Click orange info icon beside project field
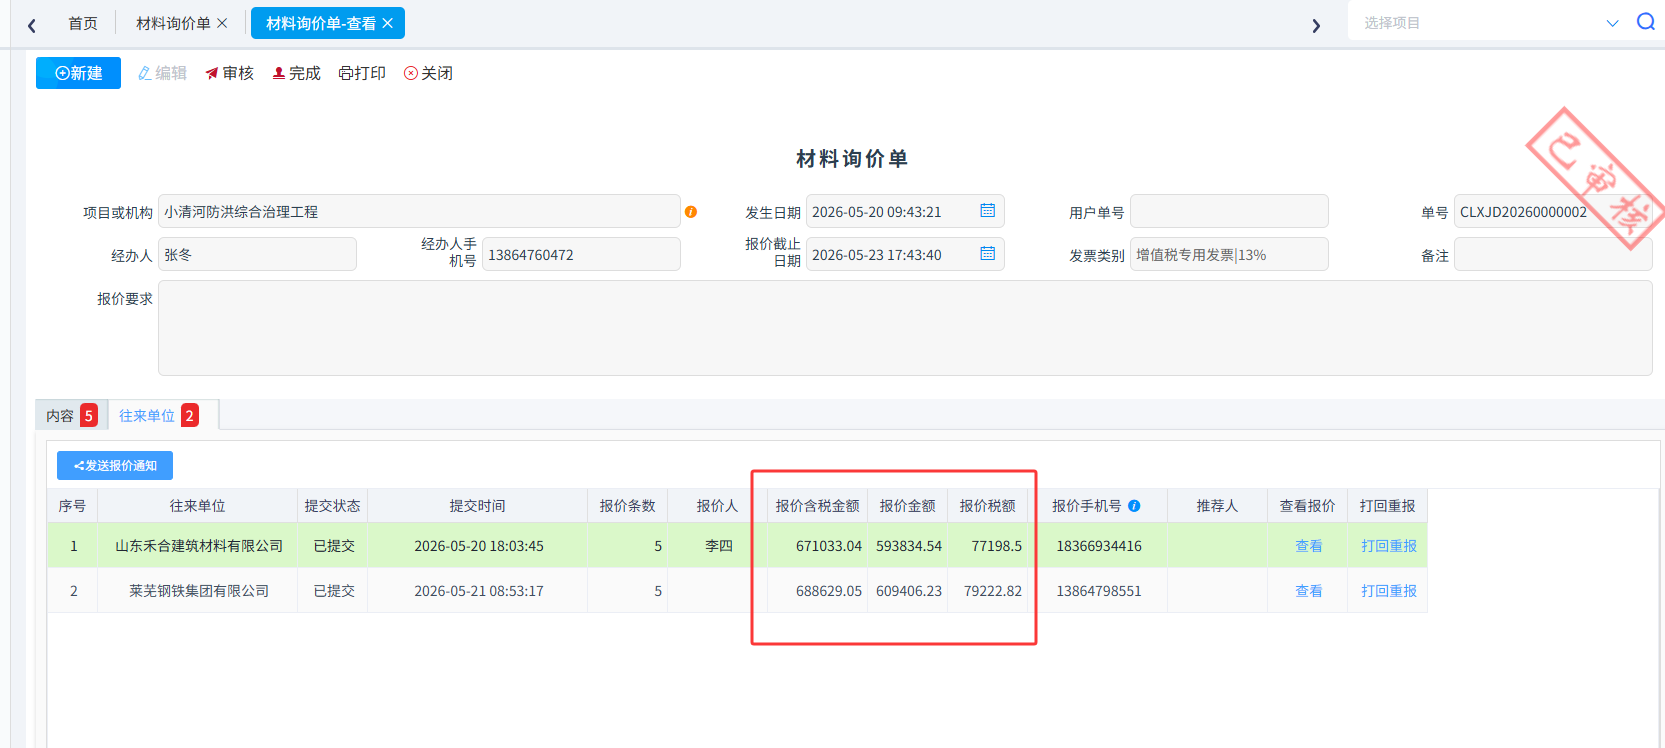Screen dimensions: 1665x748 pyautogui.click(x=691, y=212)
